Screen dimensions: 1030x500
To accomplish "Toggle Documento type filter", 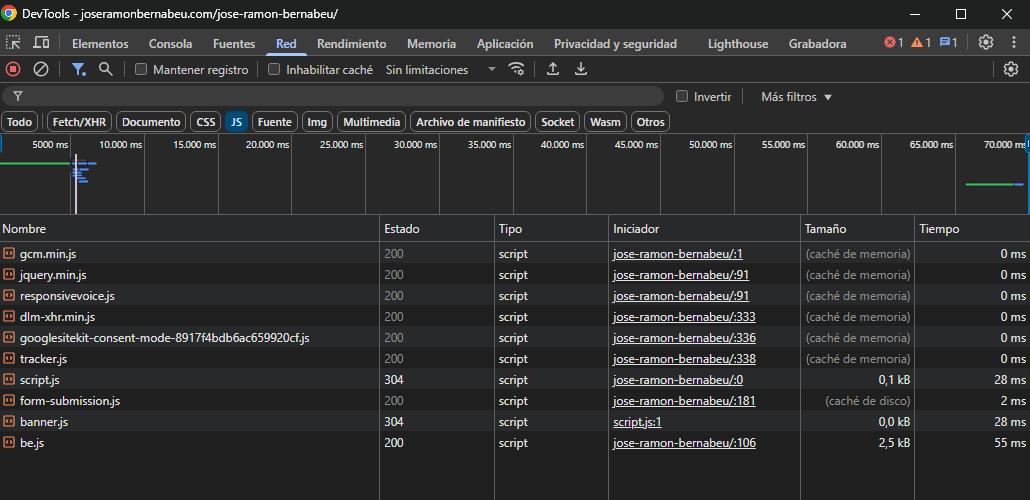I will click(x=151, y=122).
